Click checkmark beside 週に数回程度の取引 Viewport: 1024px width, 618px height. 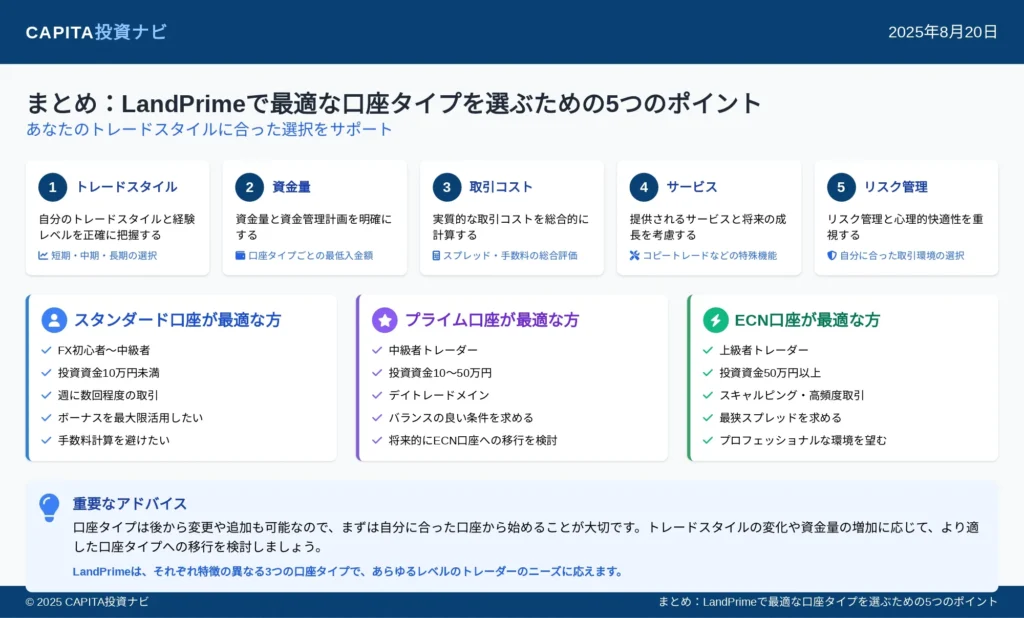click(46, 395)
